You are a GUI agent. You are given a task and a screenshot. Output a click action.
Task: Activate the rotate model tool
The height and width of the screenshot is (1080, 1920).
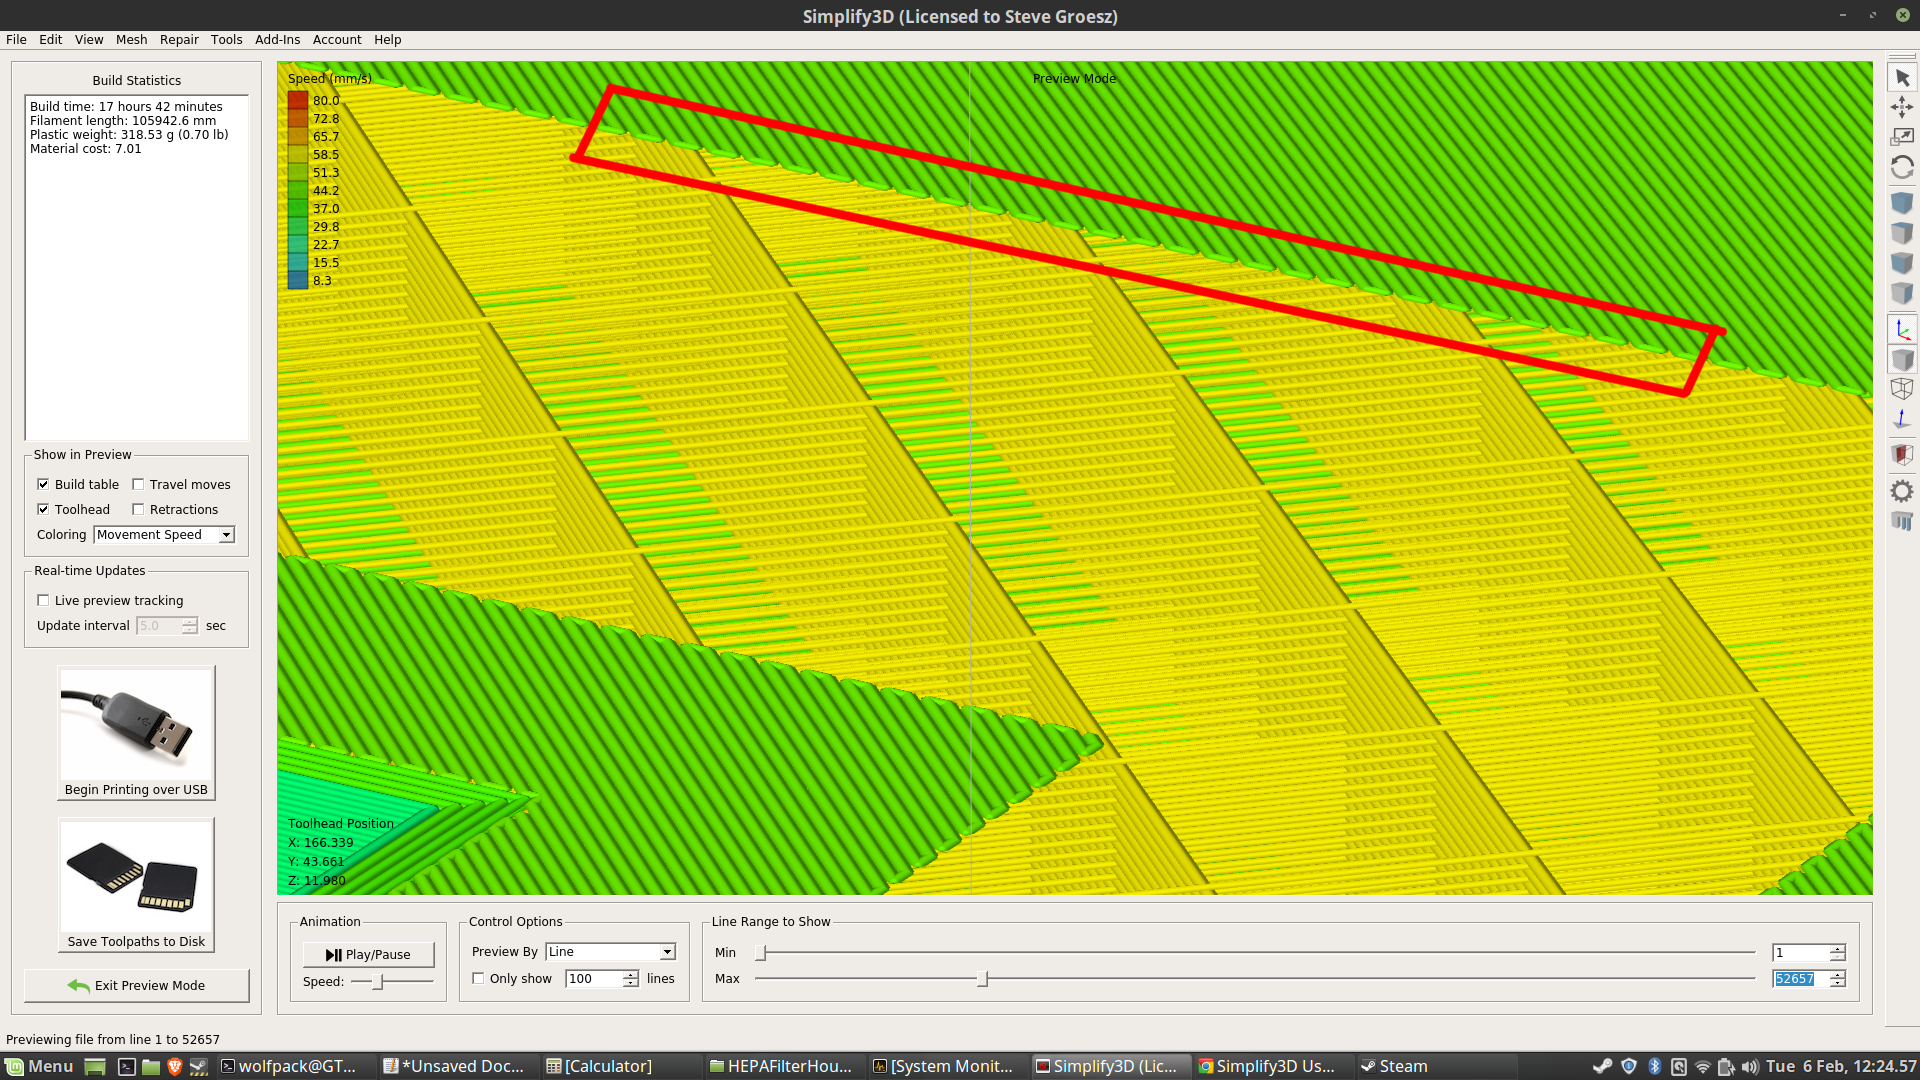[x=1902, y=167]
